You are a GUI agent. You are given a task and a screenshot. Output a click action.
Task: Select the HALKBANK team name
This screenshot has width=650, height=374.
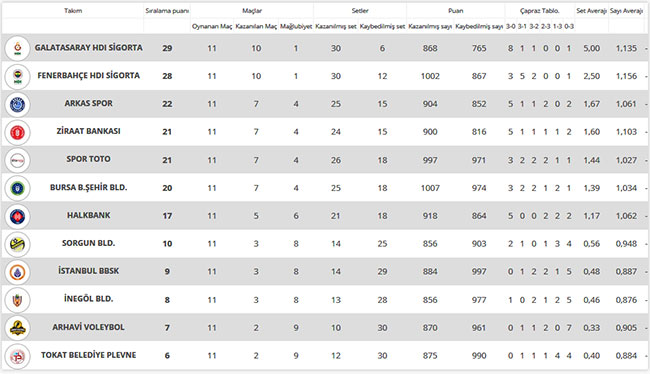(x=89, y=215)
